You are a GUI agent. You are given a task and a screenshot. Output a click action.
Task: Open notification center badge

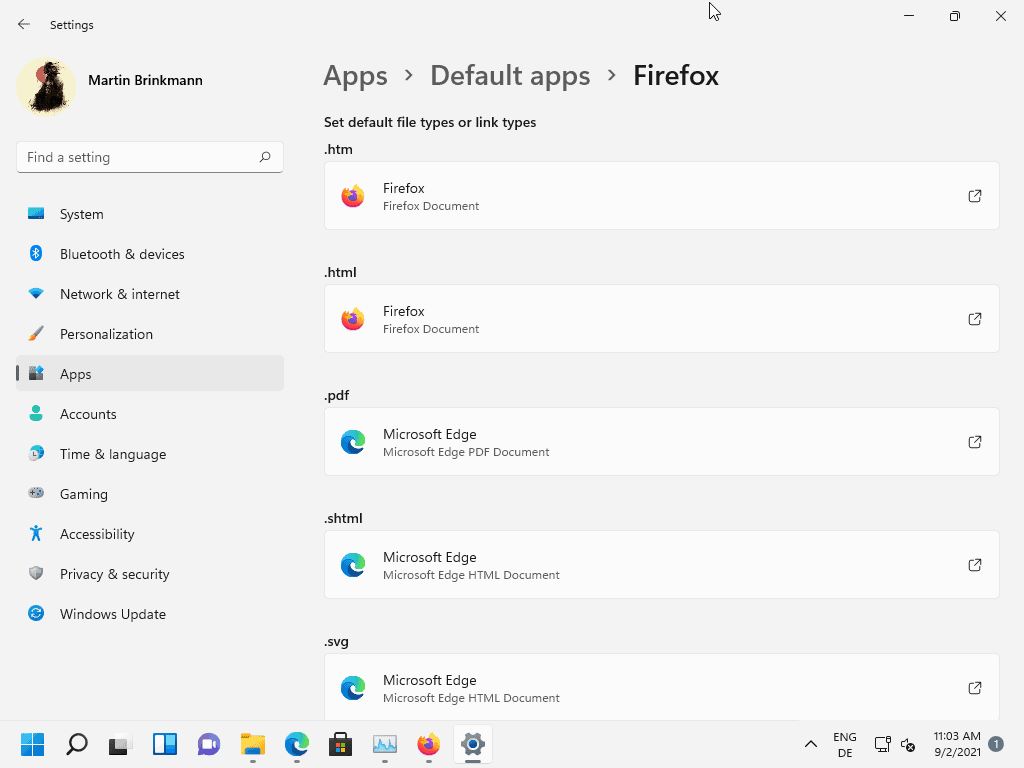tap(996, 744)
